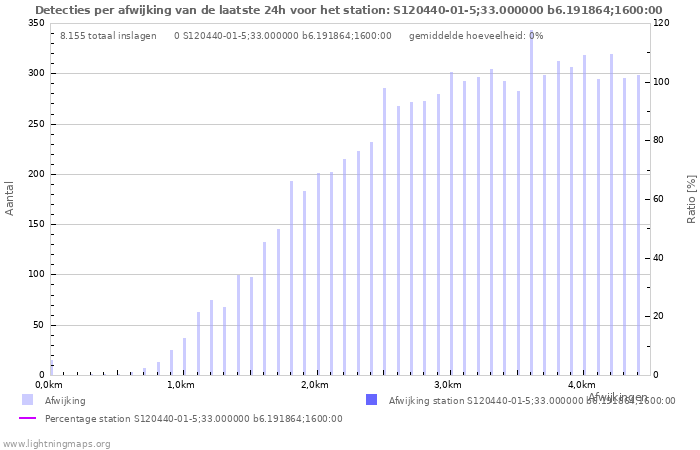The width and height of the screenshot is (700, 450).
Task: Click the '60' right axis value
Action: click(x=658, y=199)
